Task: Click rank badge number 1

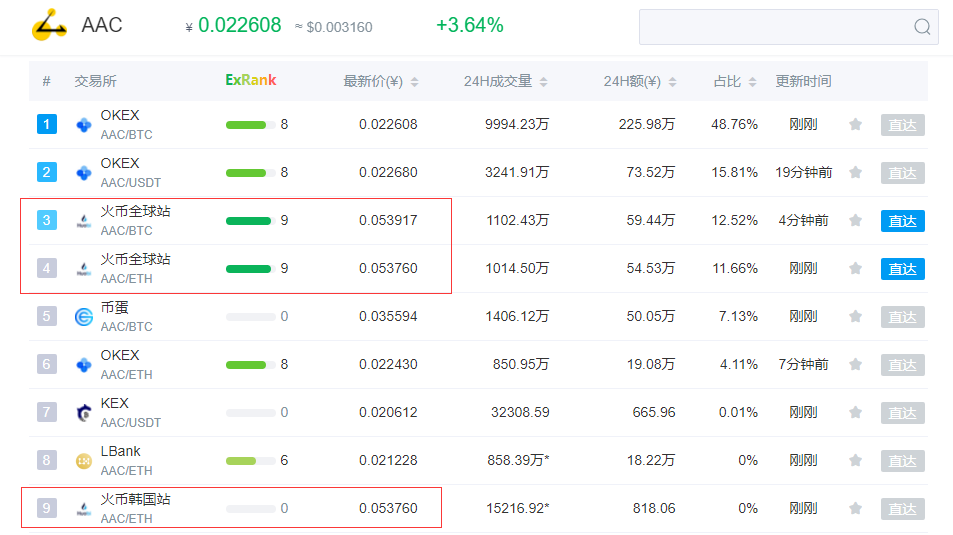Action: [47, 125]
